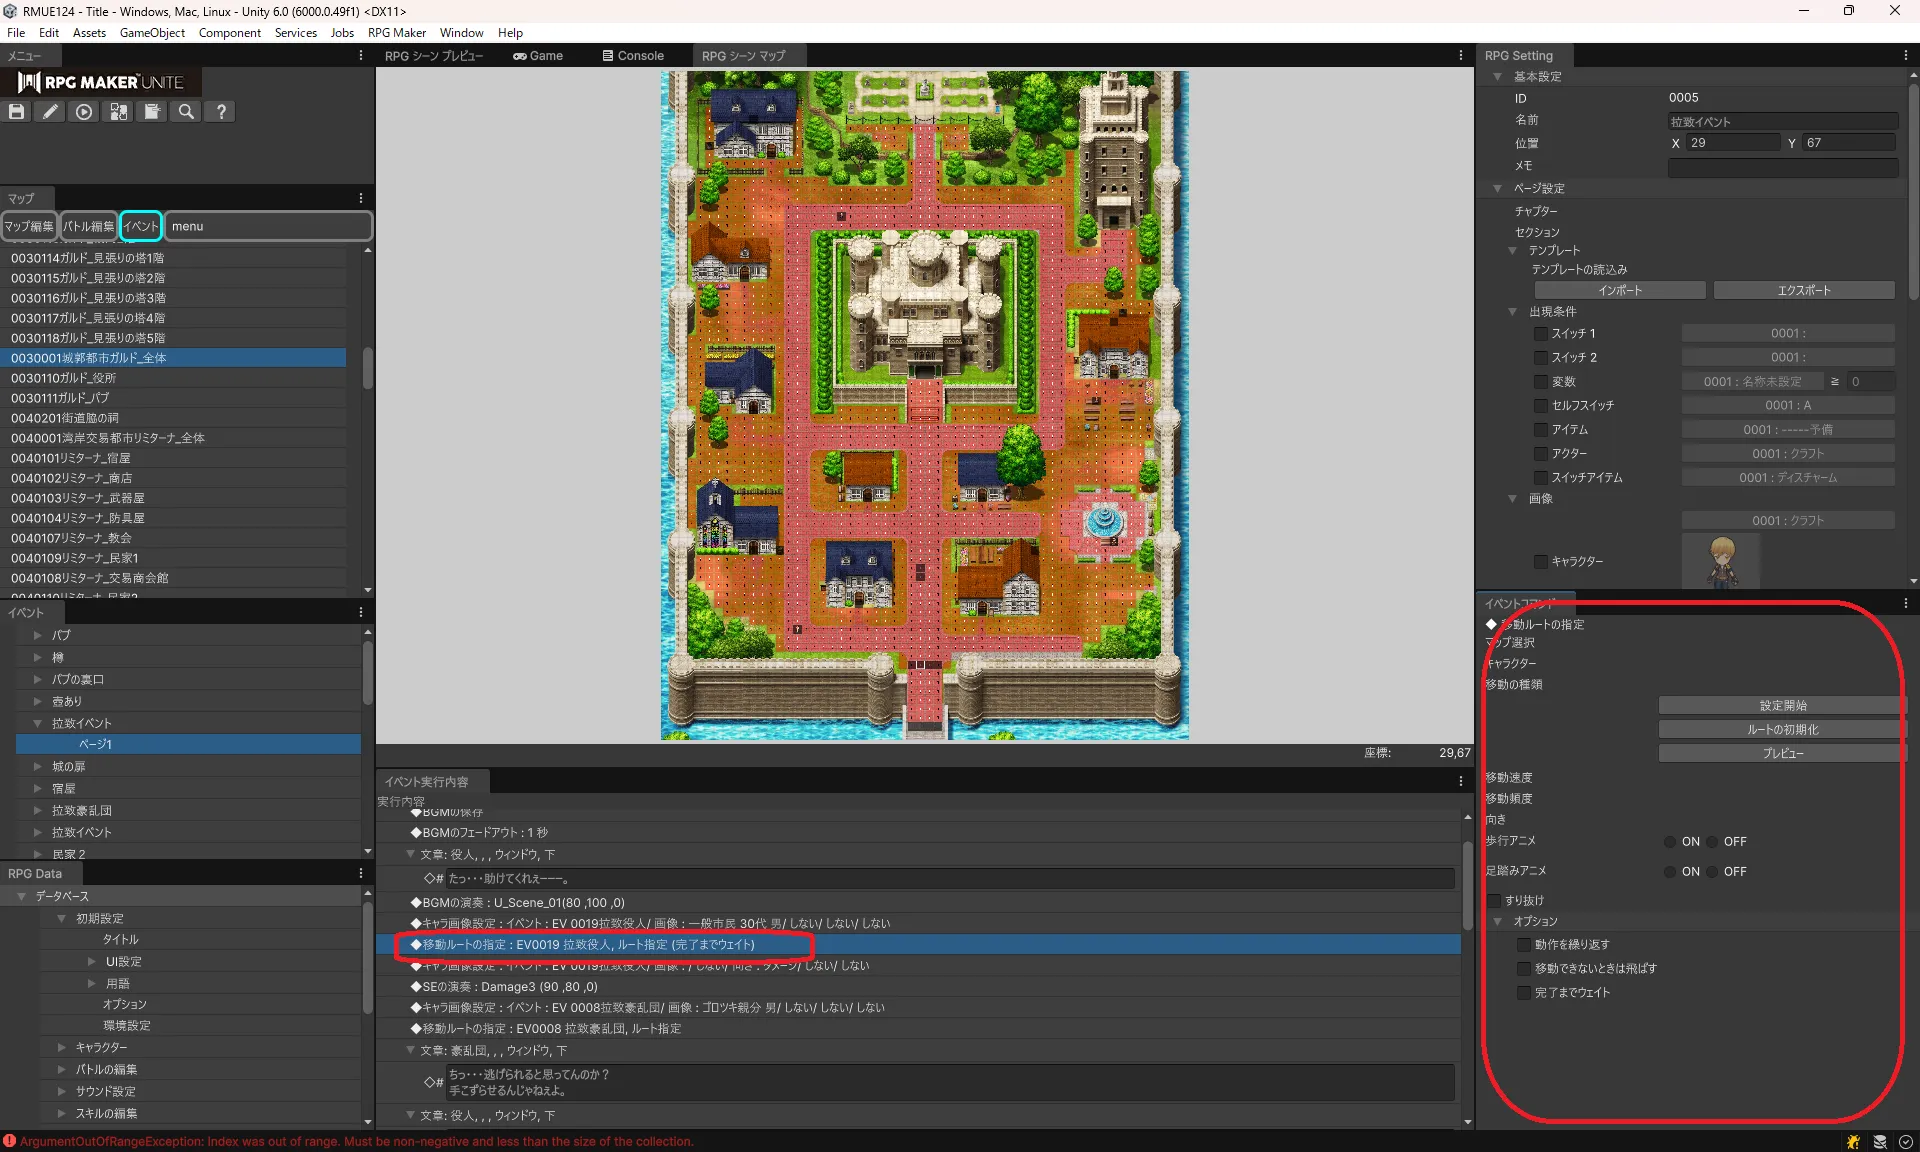1920x1152 pixels.
Task: Click the notepad icon in toolbar
Action: pos(152,112)
